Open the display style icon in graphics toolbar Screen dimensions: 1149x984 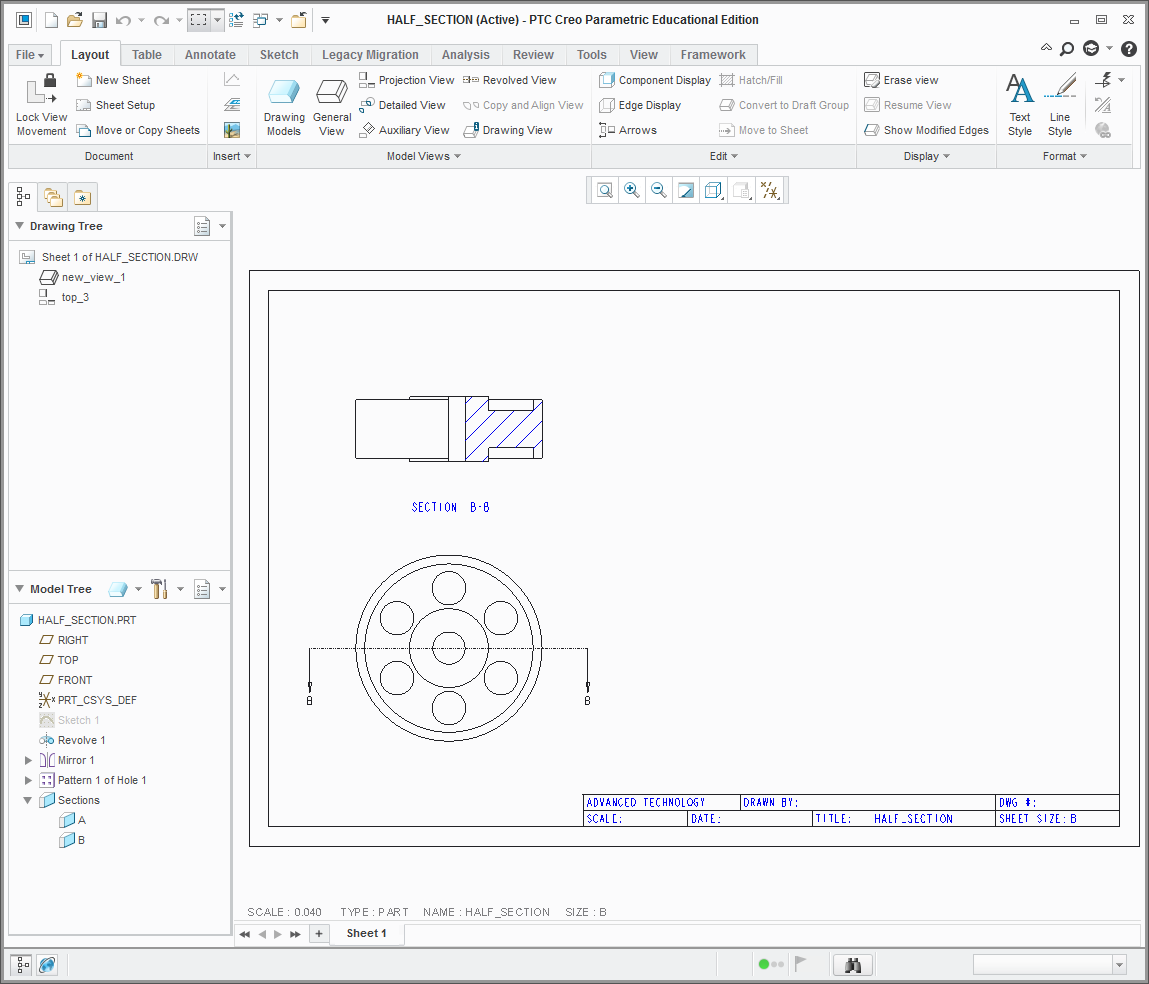(714, 190)
